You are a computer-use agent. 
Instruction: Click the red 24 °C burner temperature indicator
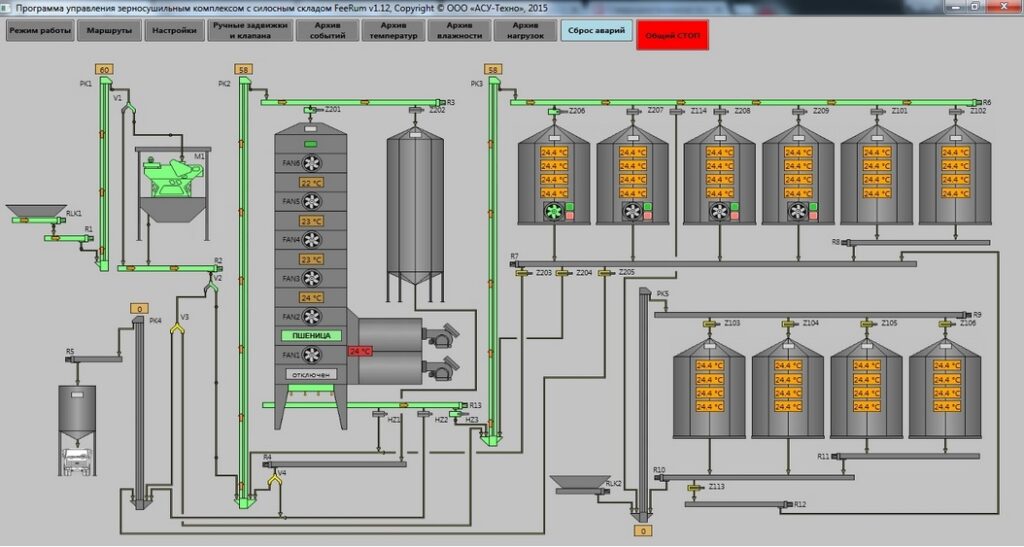[x=360, y=351]
